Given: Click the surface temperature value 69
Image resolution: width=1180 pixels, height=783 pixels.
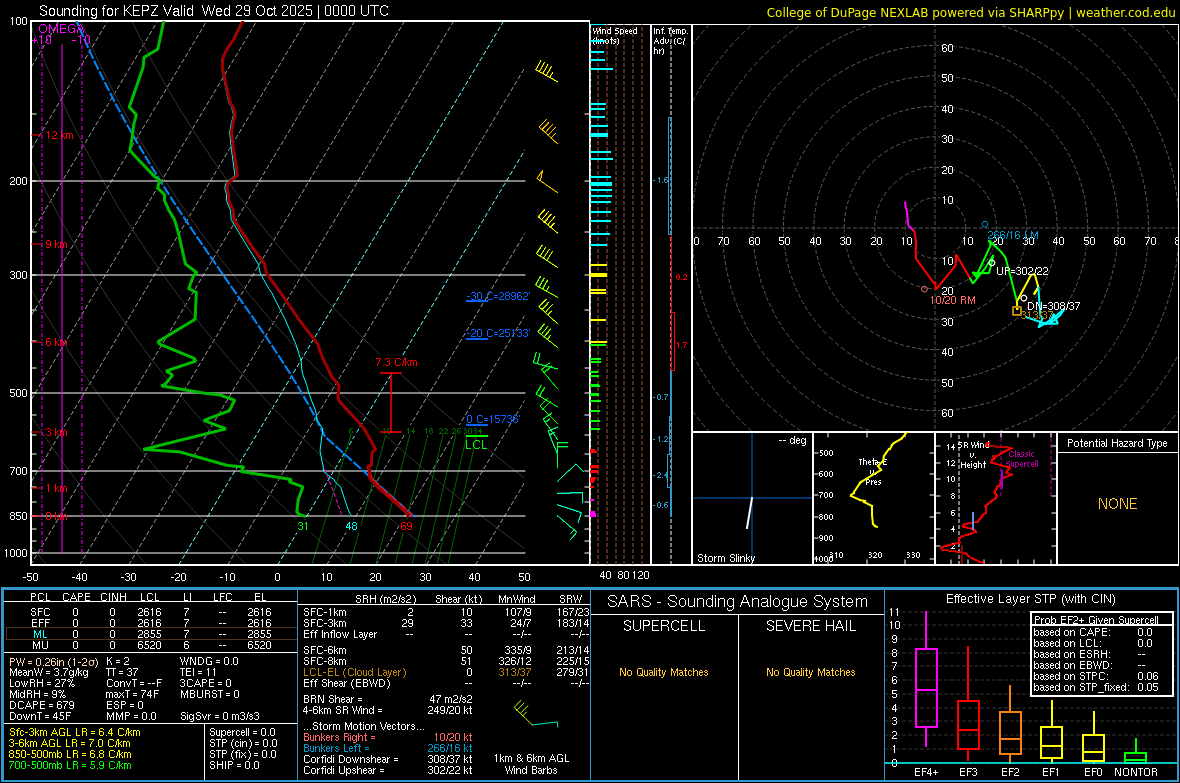Looking at the screenshot, I should click(406, 526).
